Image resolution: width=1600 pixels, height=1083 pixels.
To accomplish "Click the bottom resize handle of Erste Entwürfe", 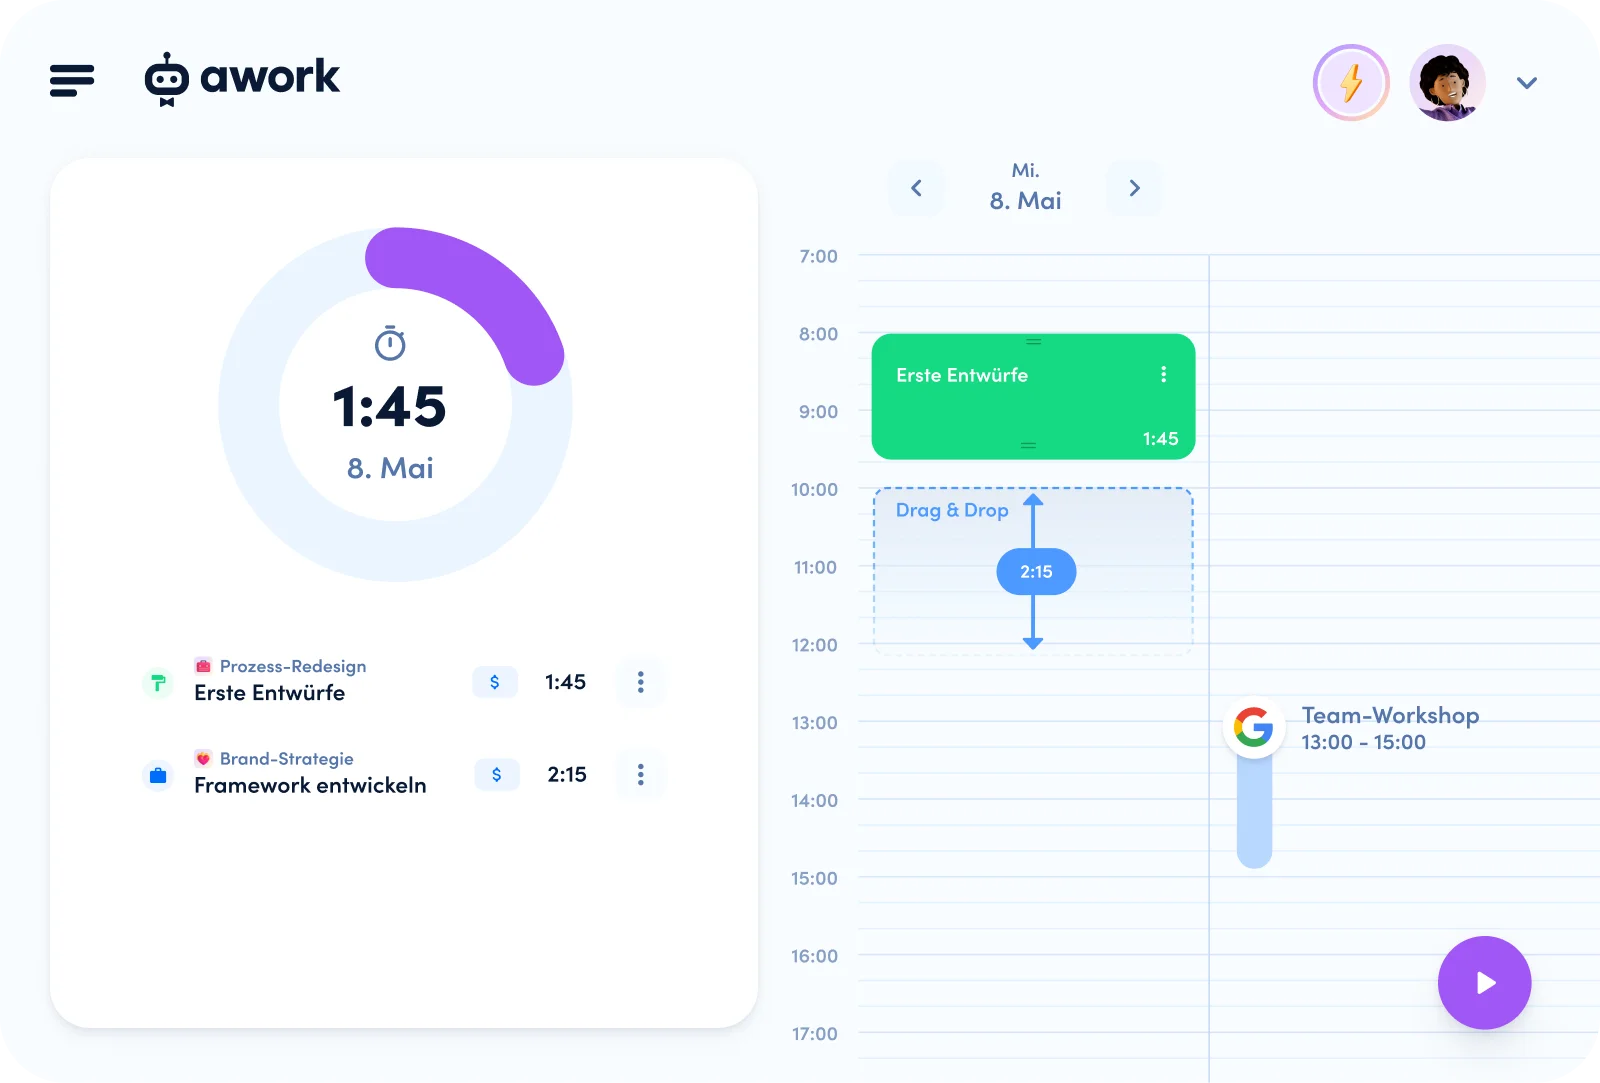I will [1028, 445].
